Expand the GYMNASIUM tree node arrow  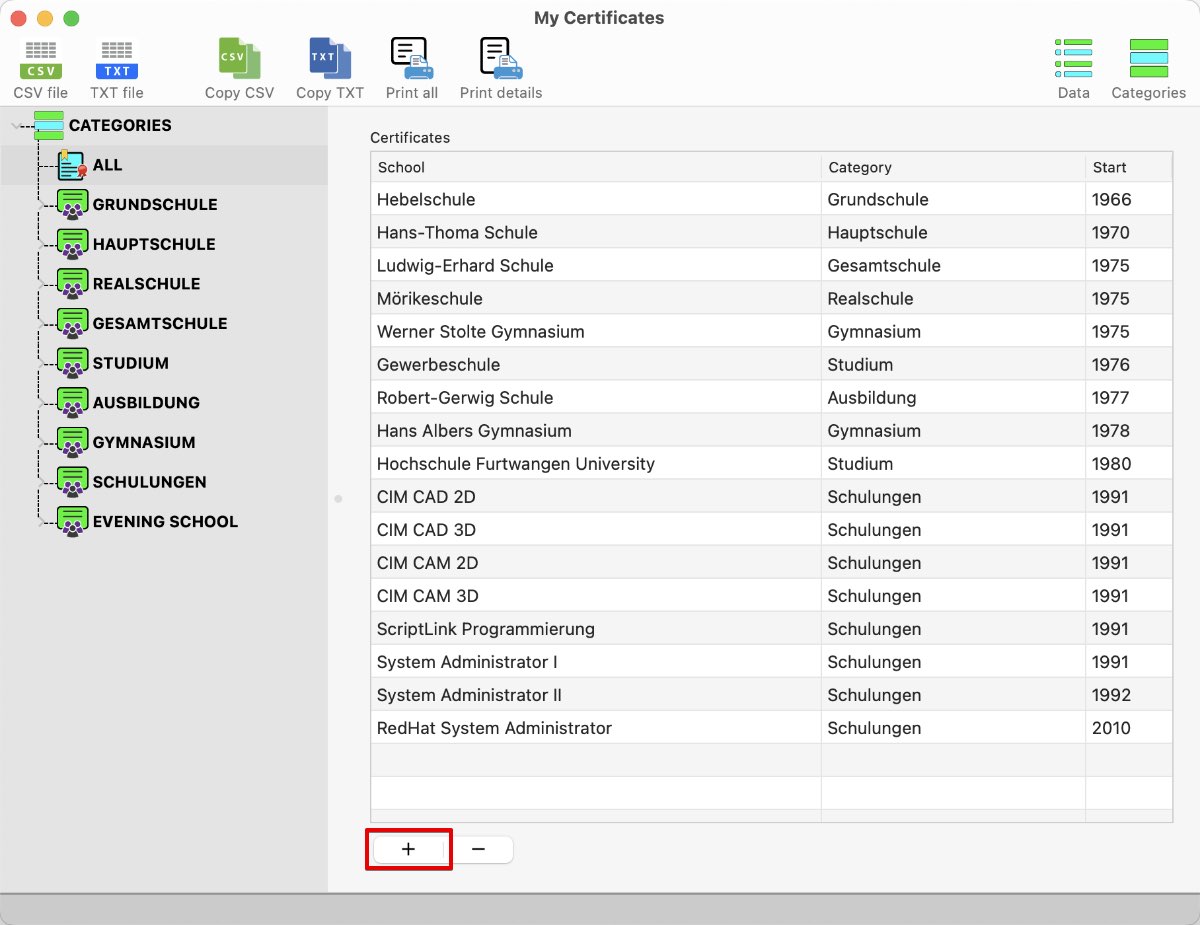(x=41, y=443)
